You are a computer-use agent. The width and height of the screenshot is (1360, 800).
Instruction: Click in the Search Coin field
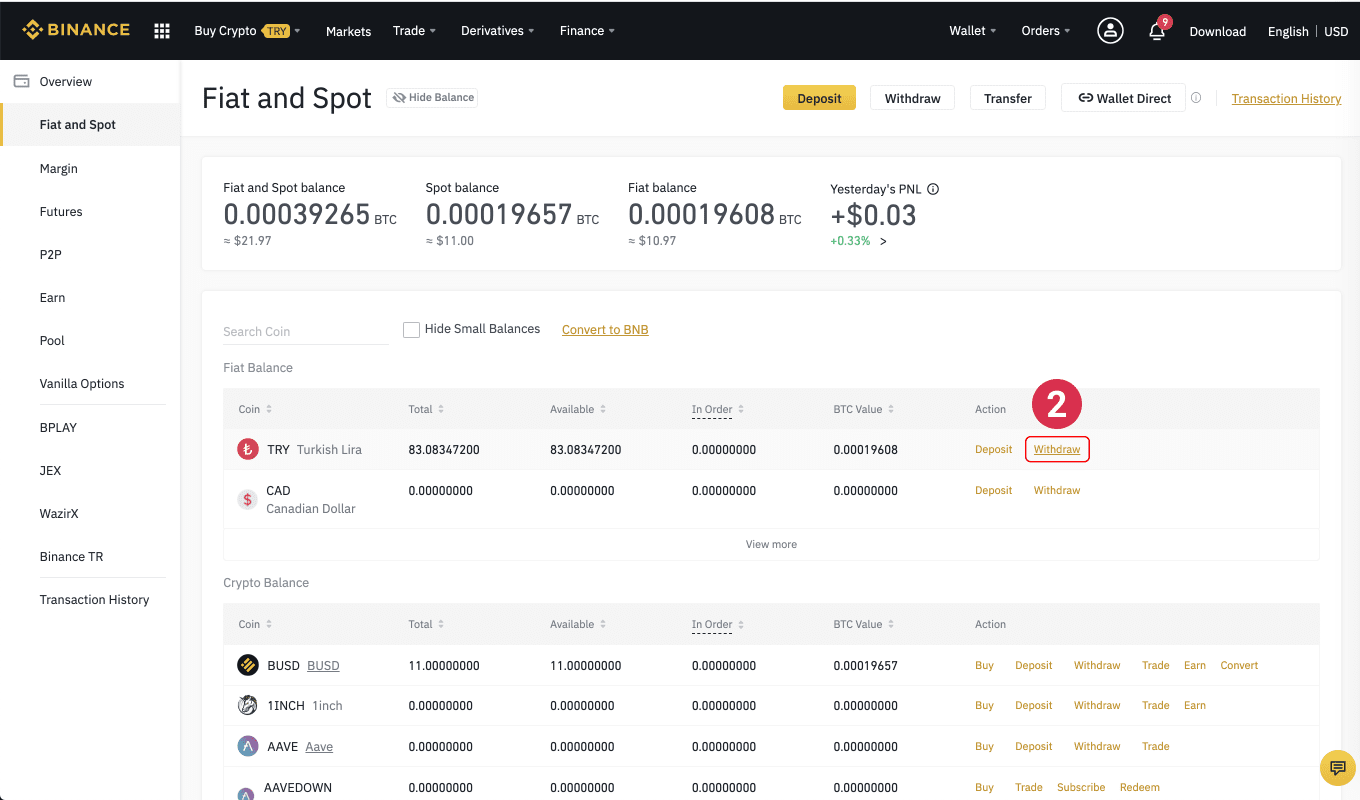pos(306,331)
